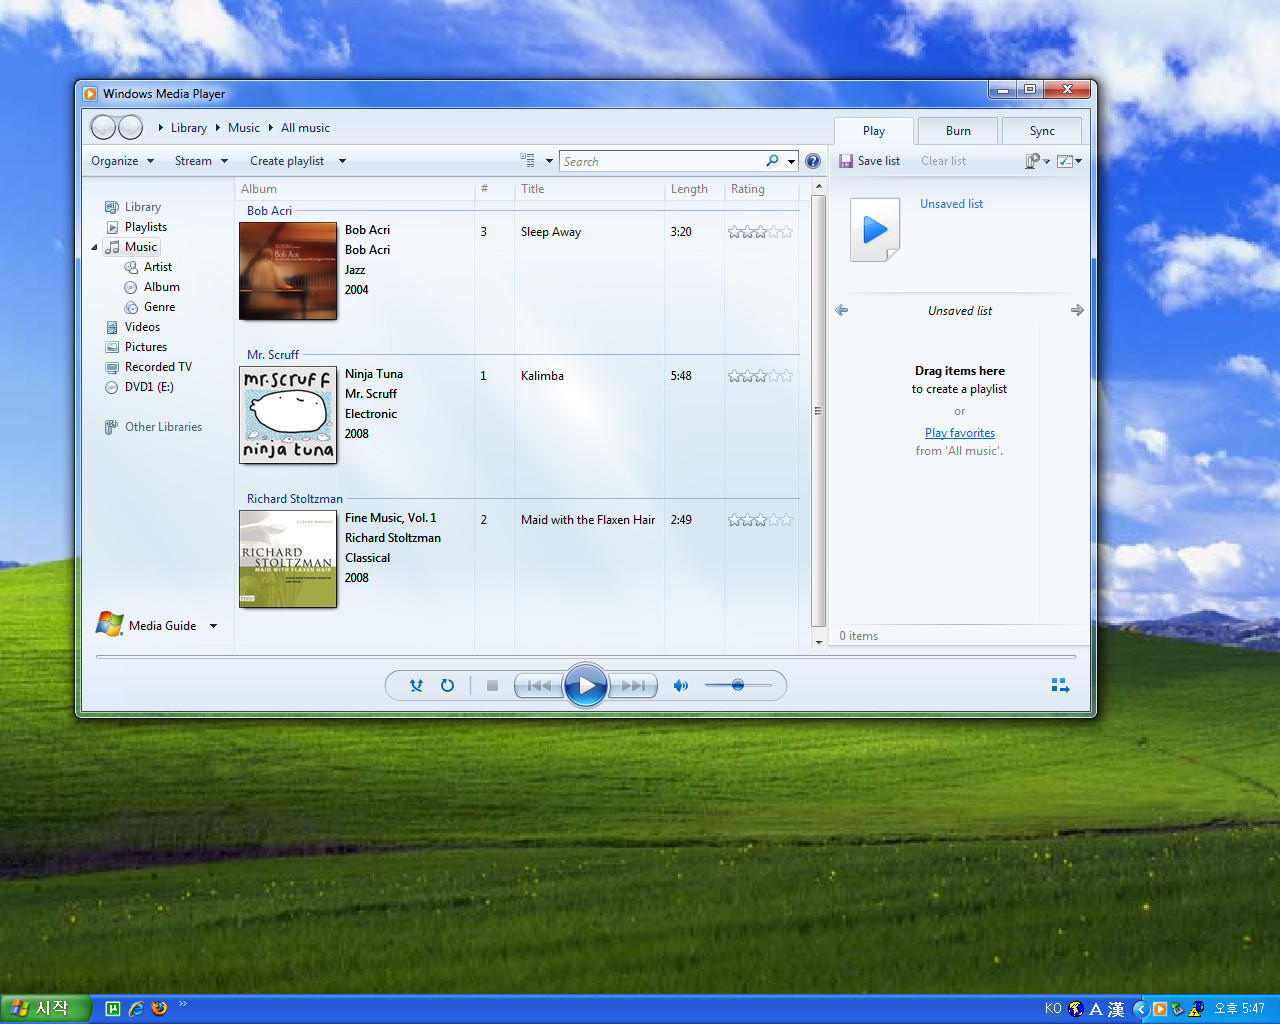Click All music in the breadcrumb

point(305,128)
